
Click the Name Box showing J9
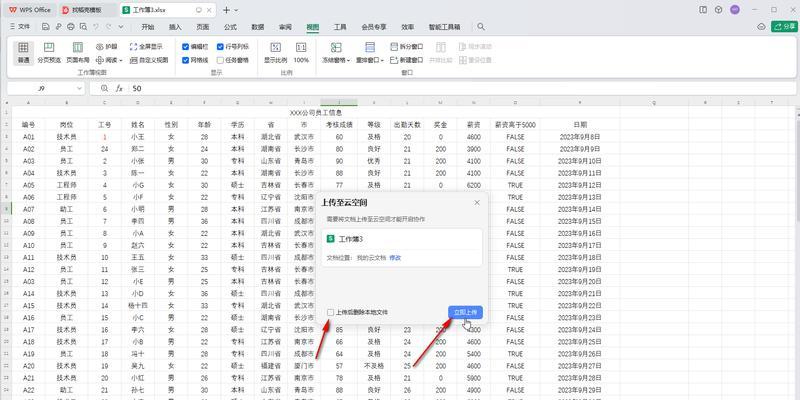click(42, 88)
